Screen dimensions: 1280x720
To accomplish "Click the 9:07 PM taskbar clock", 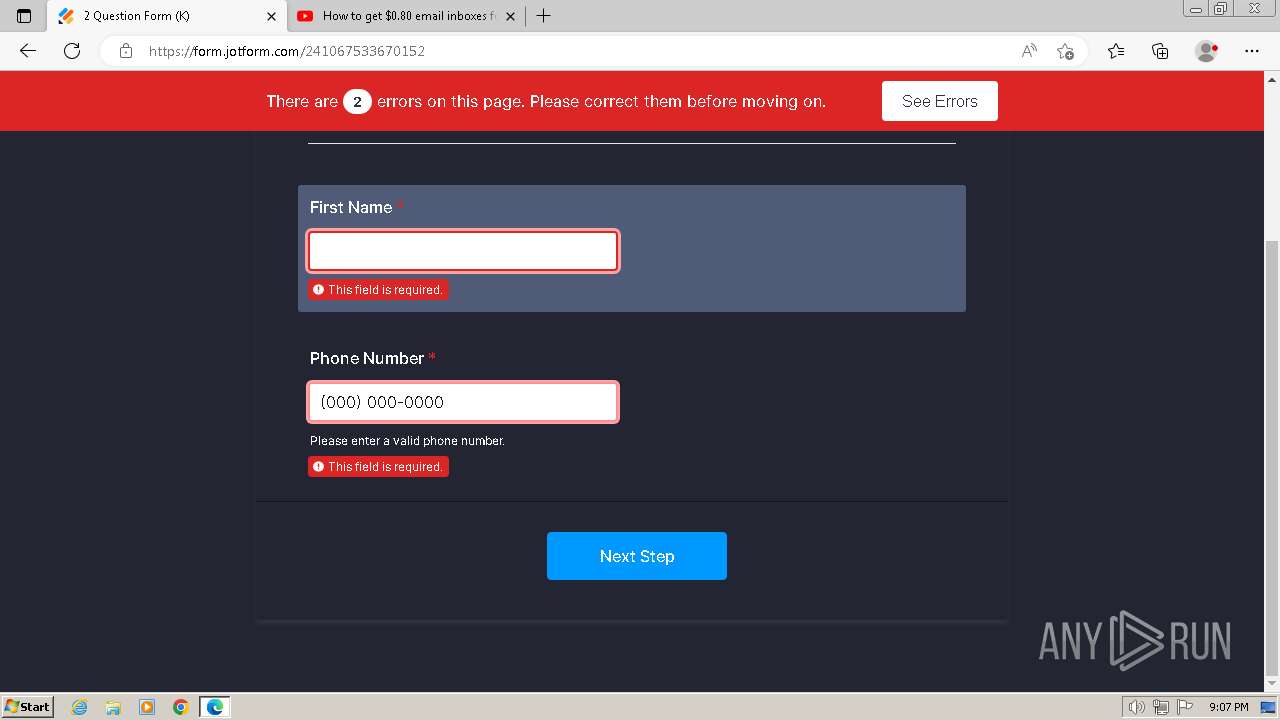I will pyautogui.click(x=1228, y=707).
